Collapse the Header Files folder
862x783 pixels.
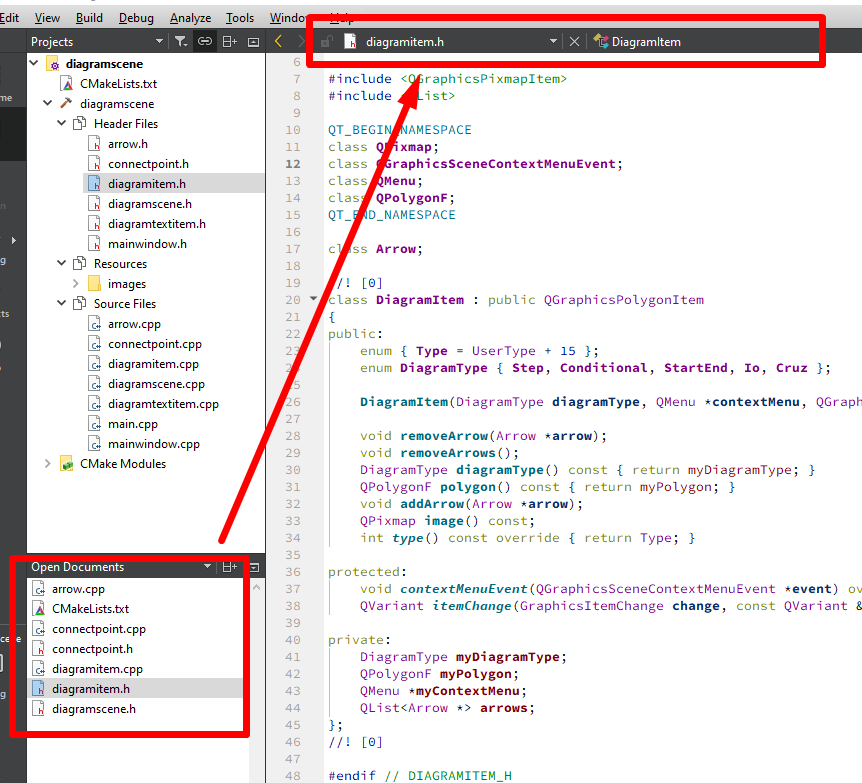[62, 123]
